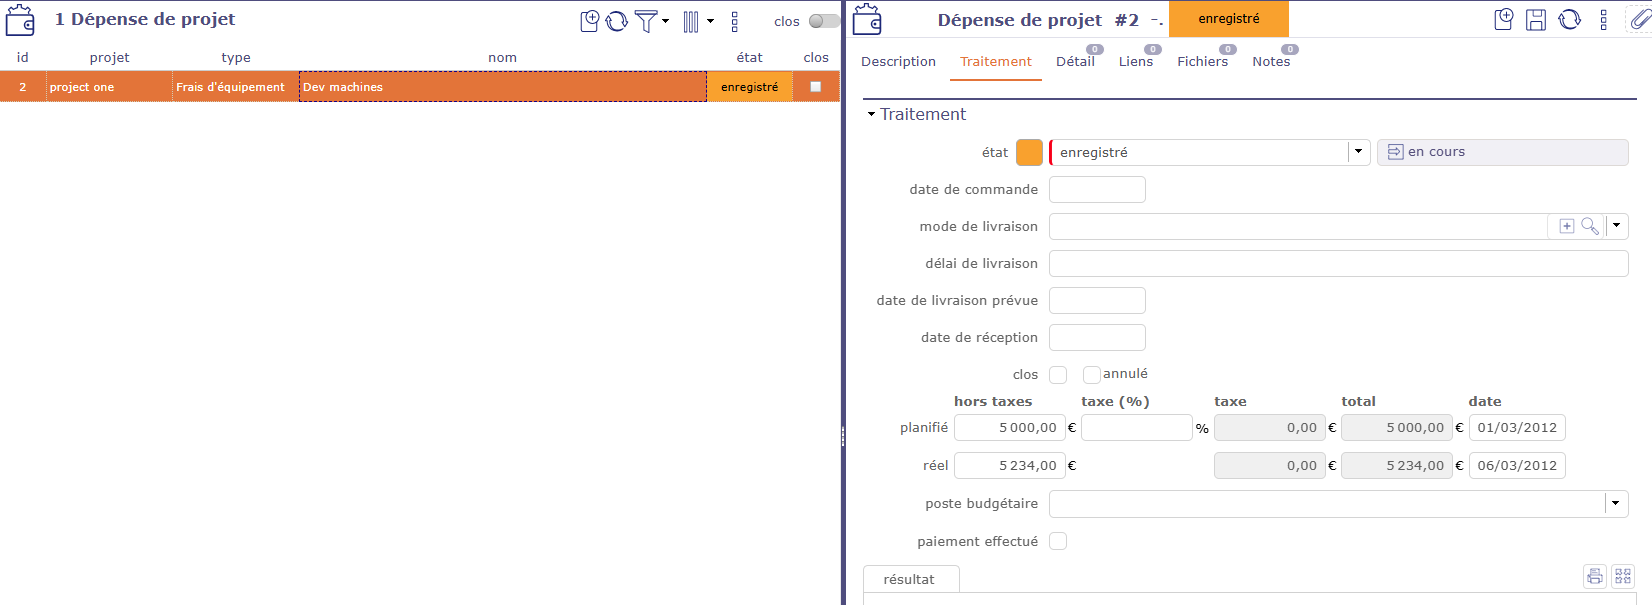
Task: Click the en cours status button
Action: [x=1502, y=152]
